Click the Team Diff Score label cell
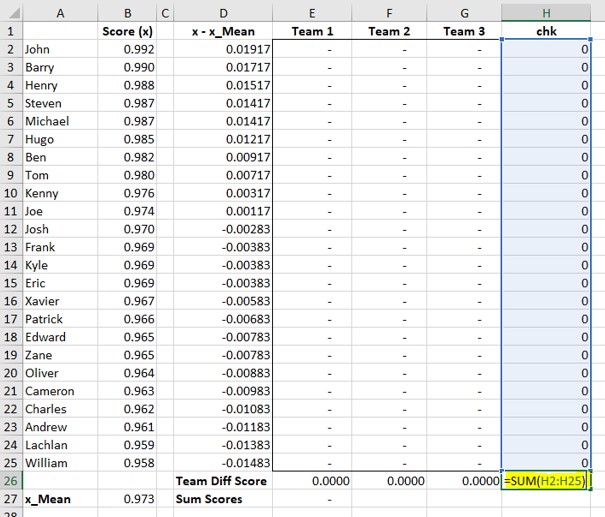This screenshot has width=605, height=517. 223,481
